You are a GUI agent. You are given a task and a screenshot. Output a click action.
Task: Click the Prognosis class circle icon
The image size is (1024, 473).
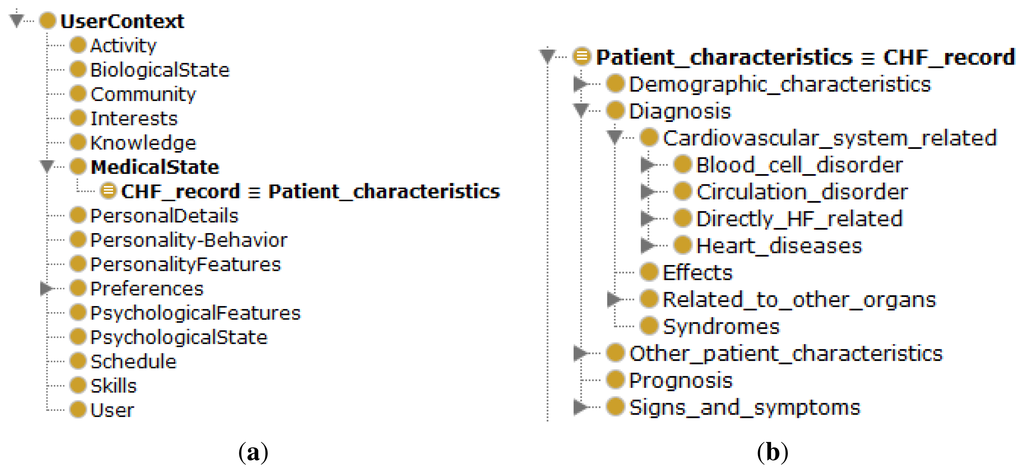[x=617, y=380]
